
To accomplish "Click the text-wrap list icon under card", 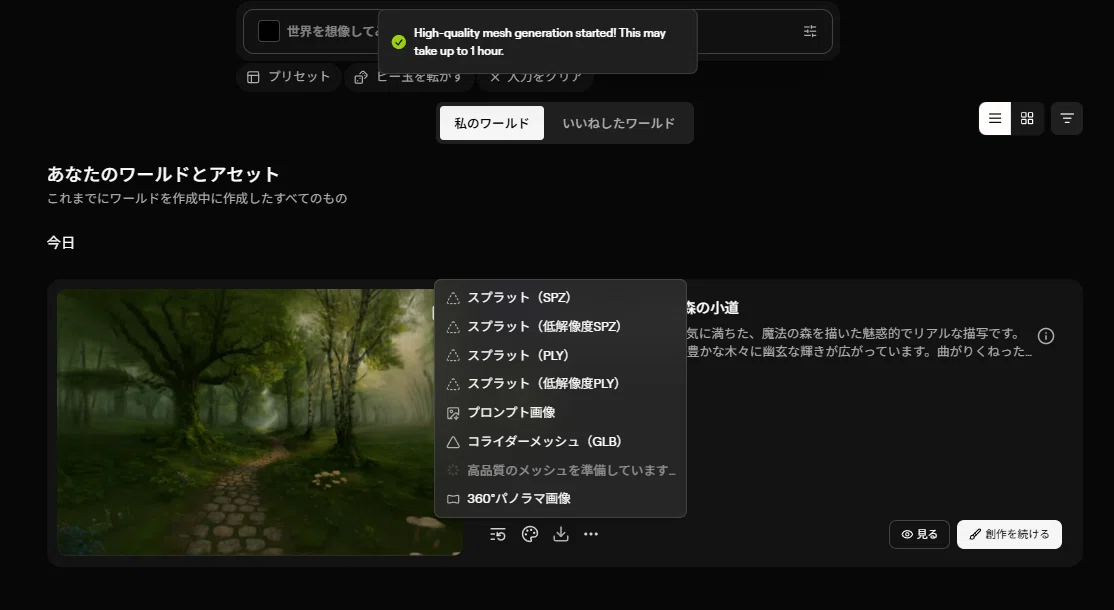I will click(x=497, y=534).
